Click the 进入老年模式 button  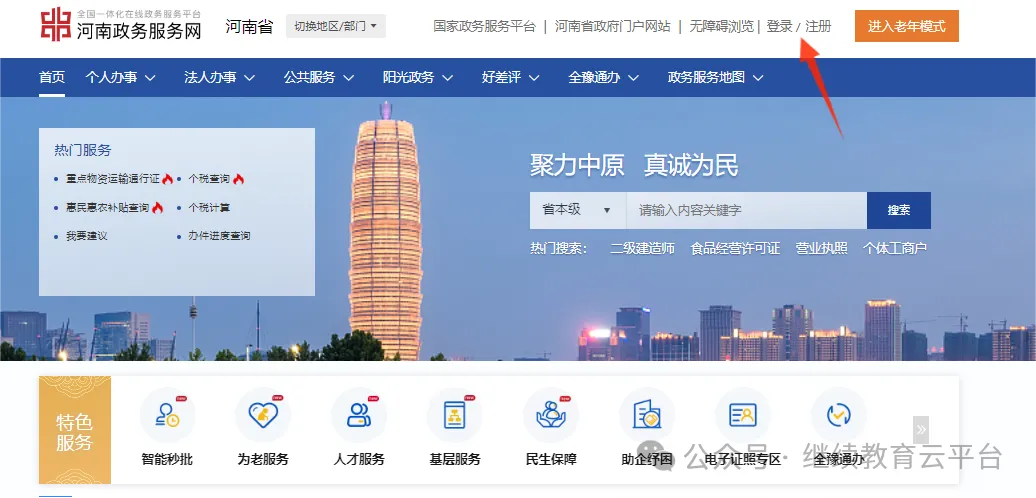(x=906, y=26)
